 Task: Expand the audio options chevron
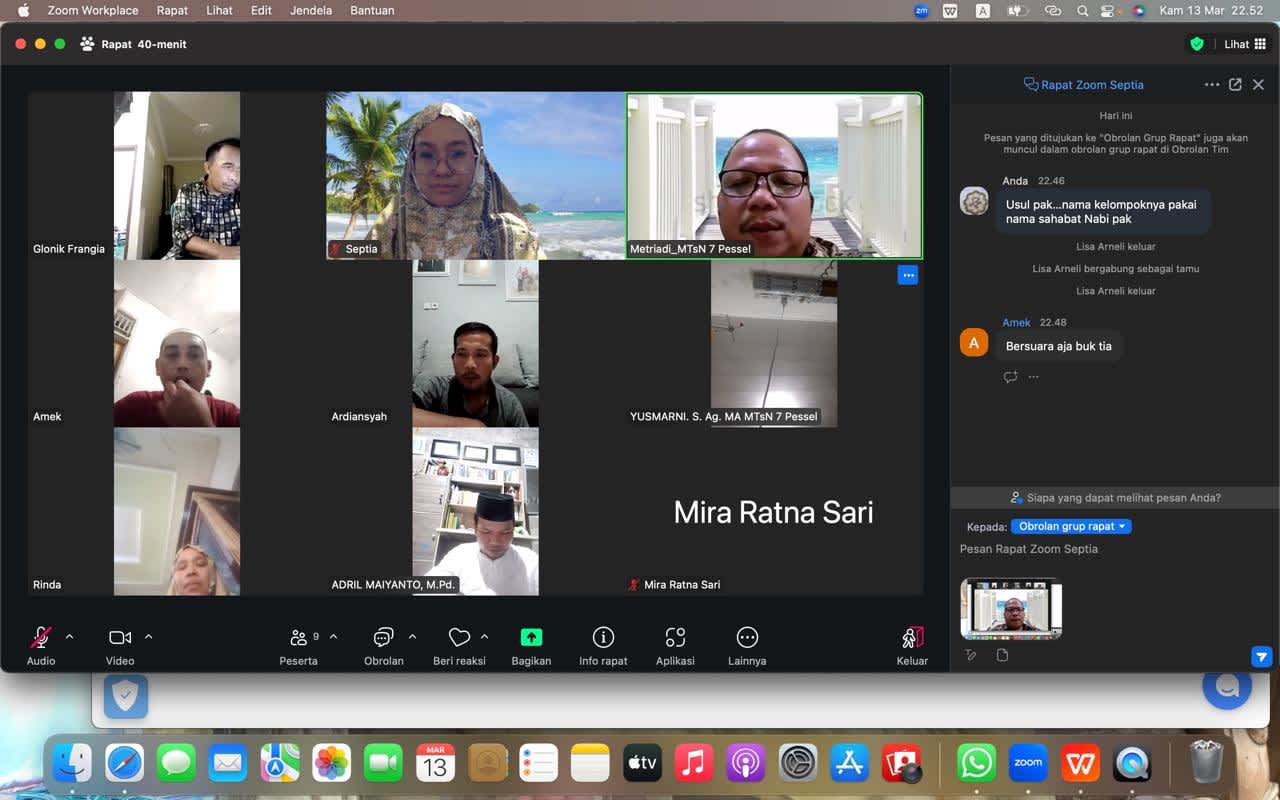coord(69,637)
